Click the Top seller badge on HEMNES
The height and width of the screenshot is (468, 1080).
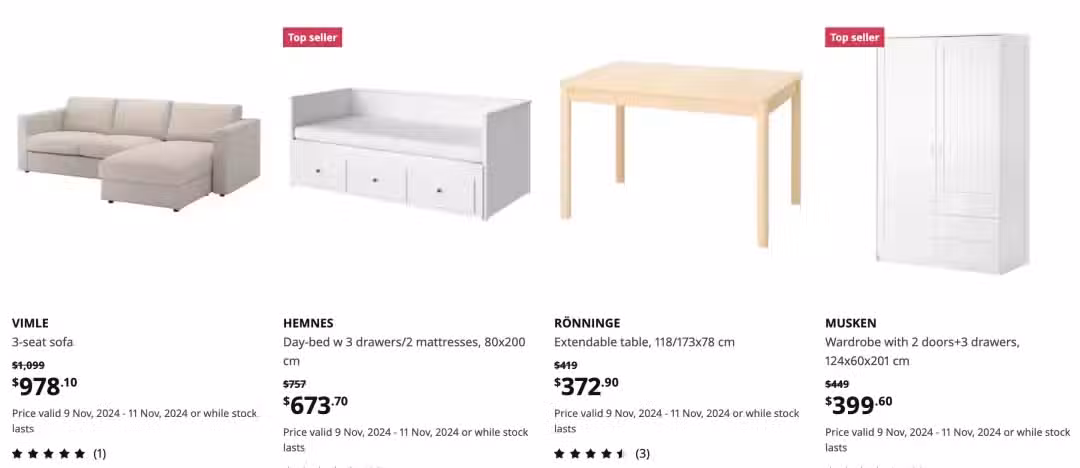coord(313,37)
